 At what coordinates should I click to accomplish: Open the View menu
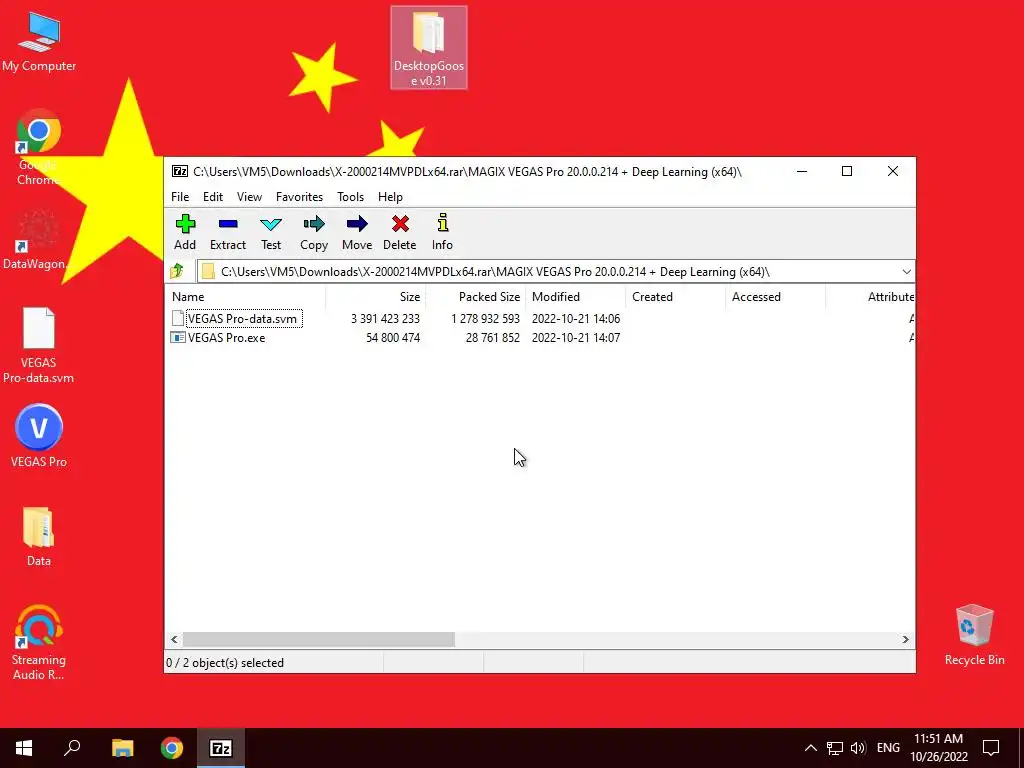[249, 197]
